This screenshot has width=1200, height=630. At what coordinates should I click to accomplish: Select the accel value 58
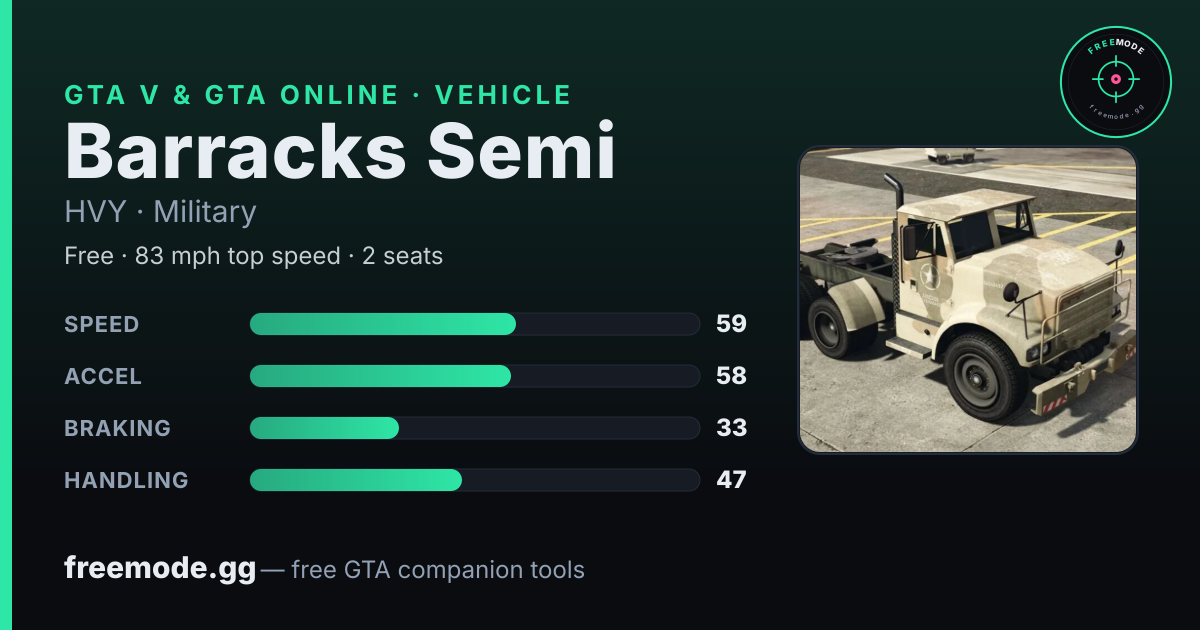point(731,376)
